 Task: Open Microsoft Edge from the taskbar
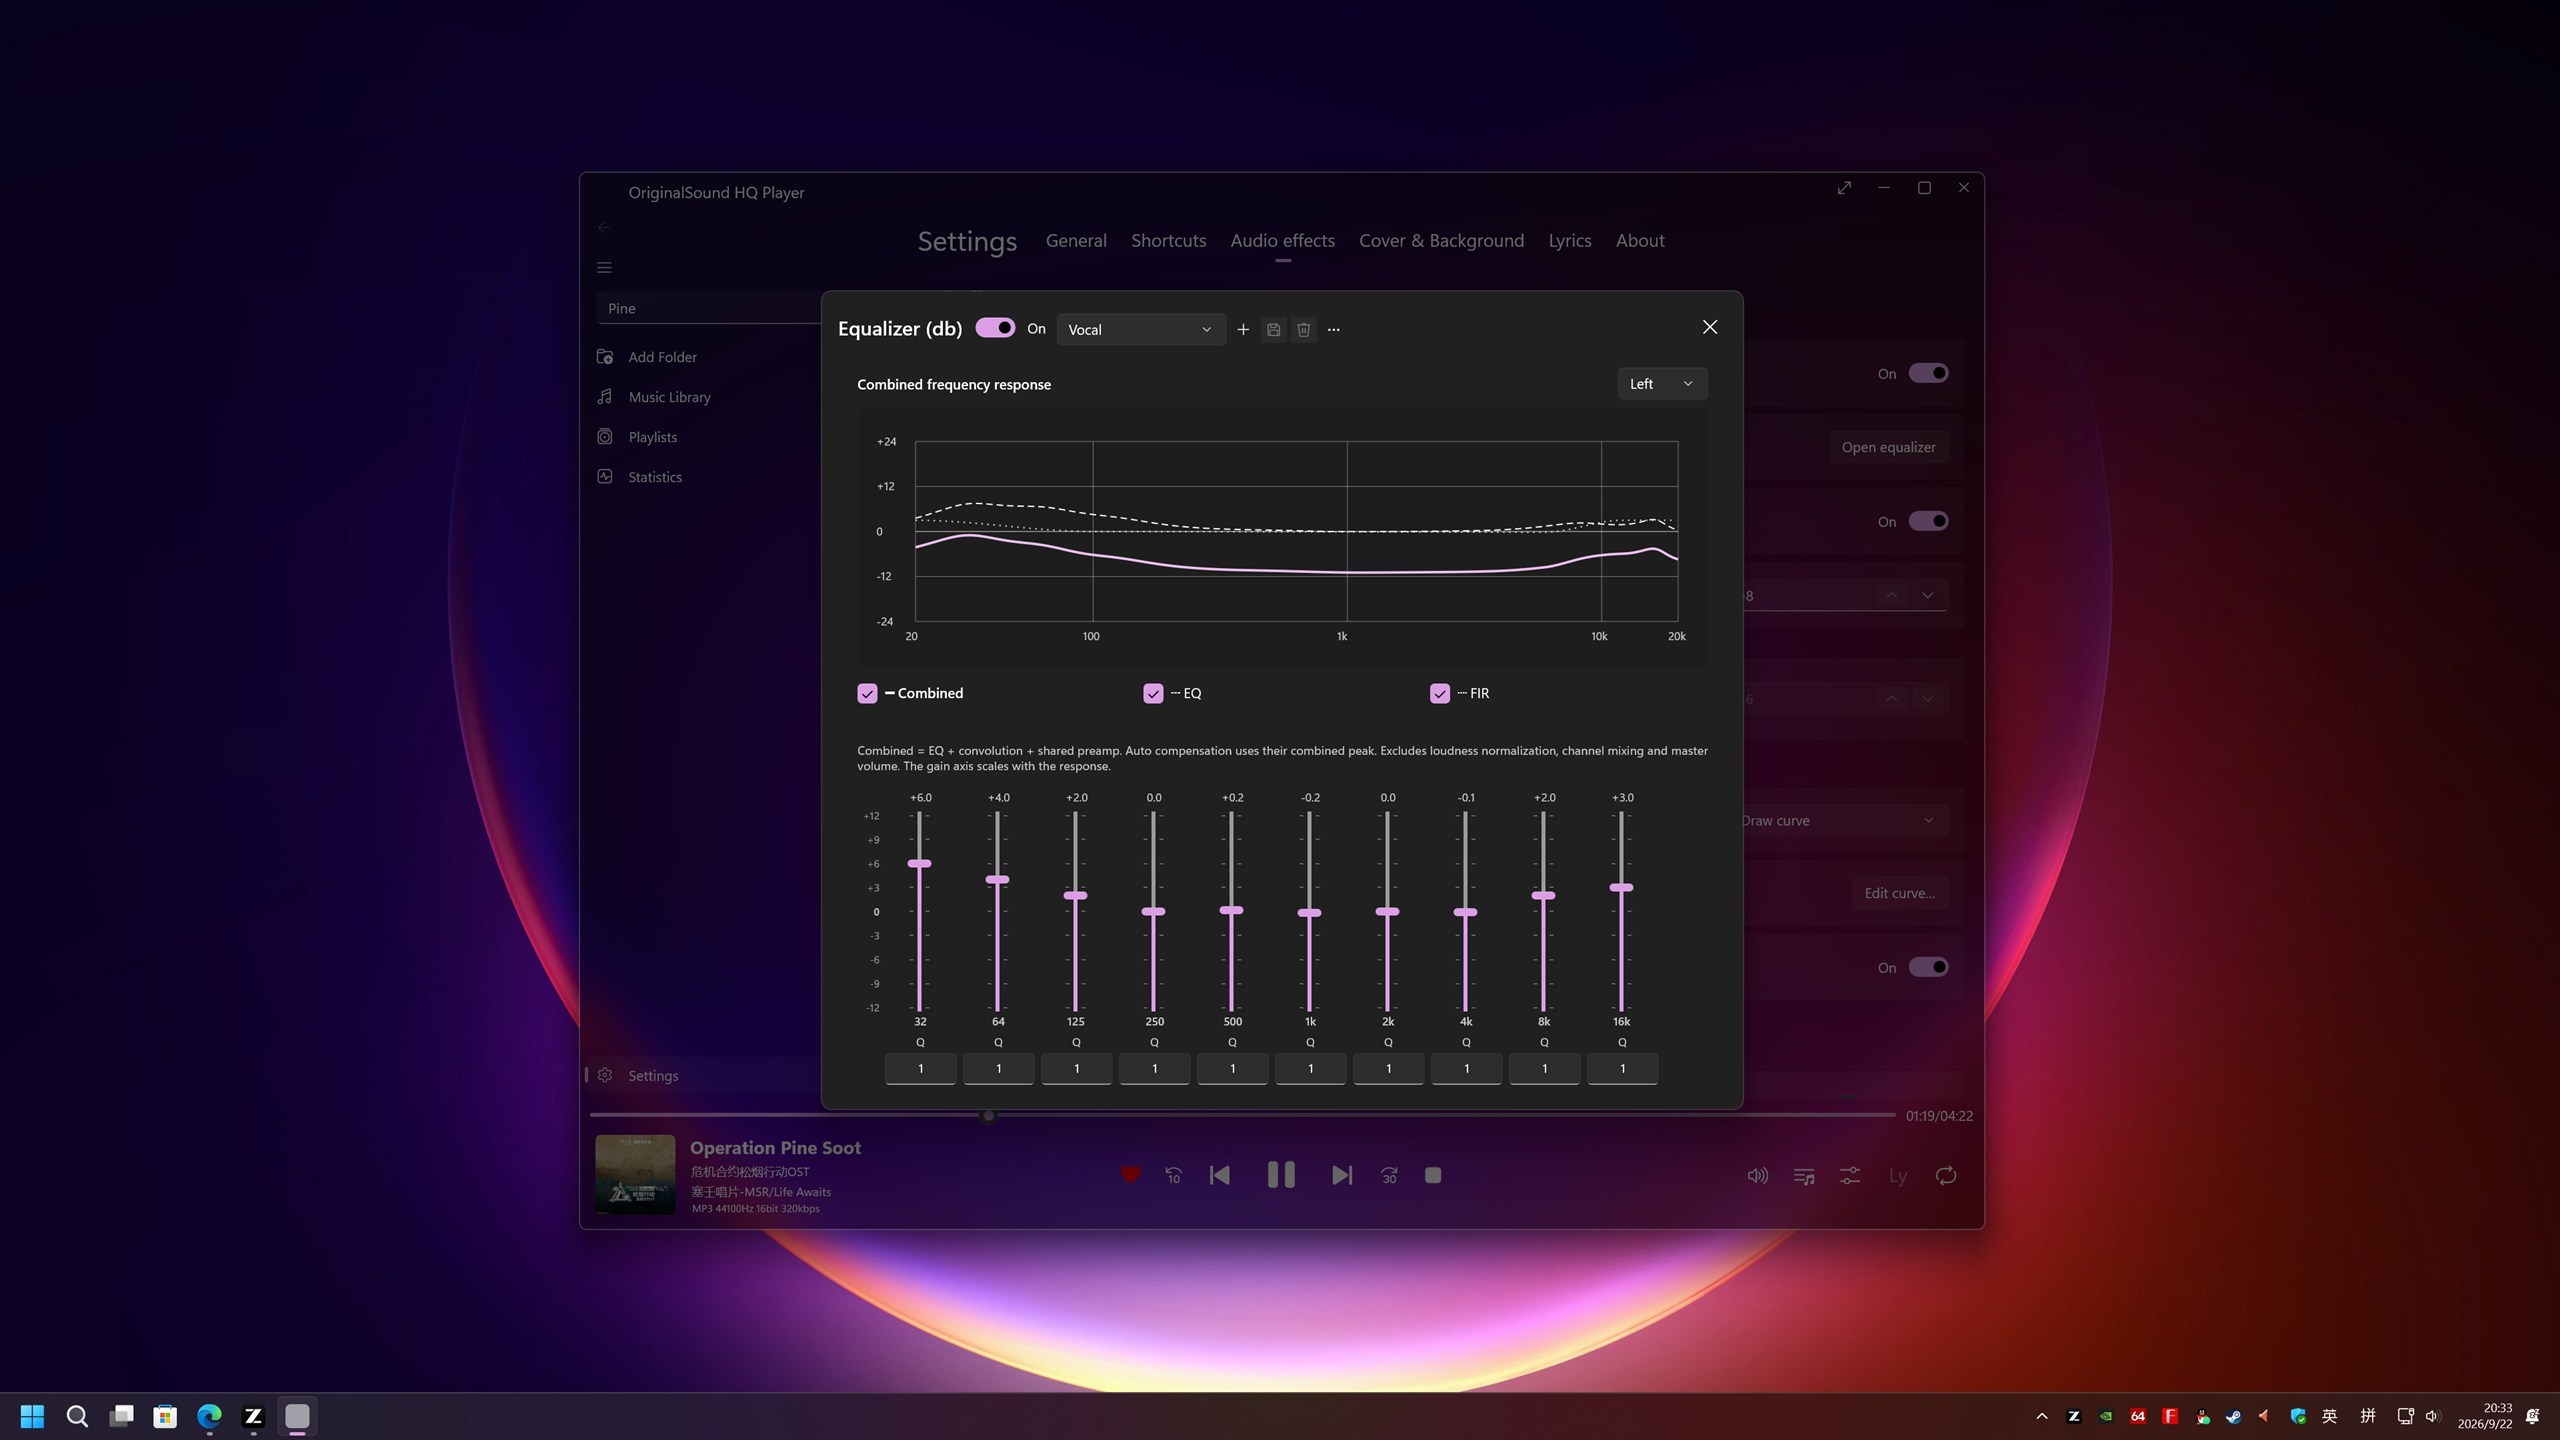click(209, 1416)
